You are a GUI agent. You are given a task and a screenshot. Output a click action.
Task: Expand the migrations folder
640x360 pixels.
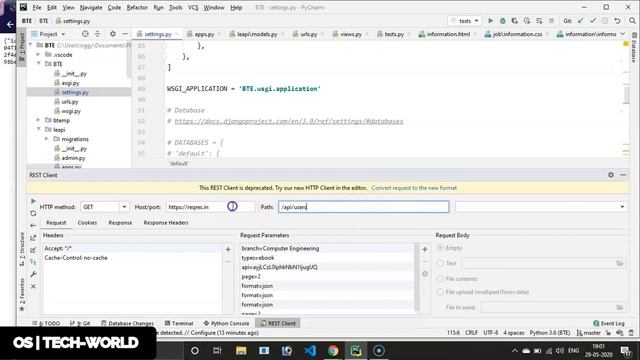pos(47,139)
